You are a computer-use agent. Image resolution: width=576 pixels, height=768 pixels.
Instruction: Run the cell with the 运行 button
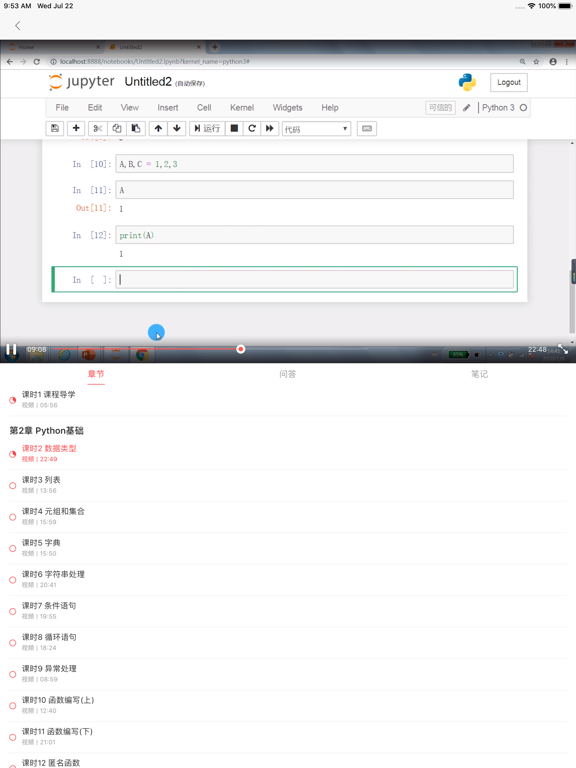207,128
